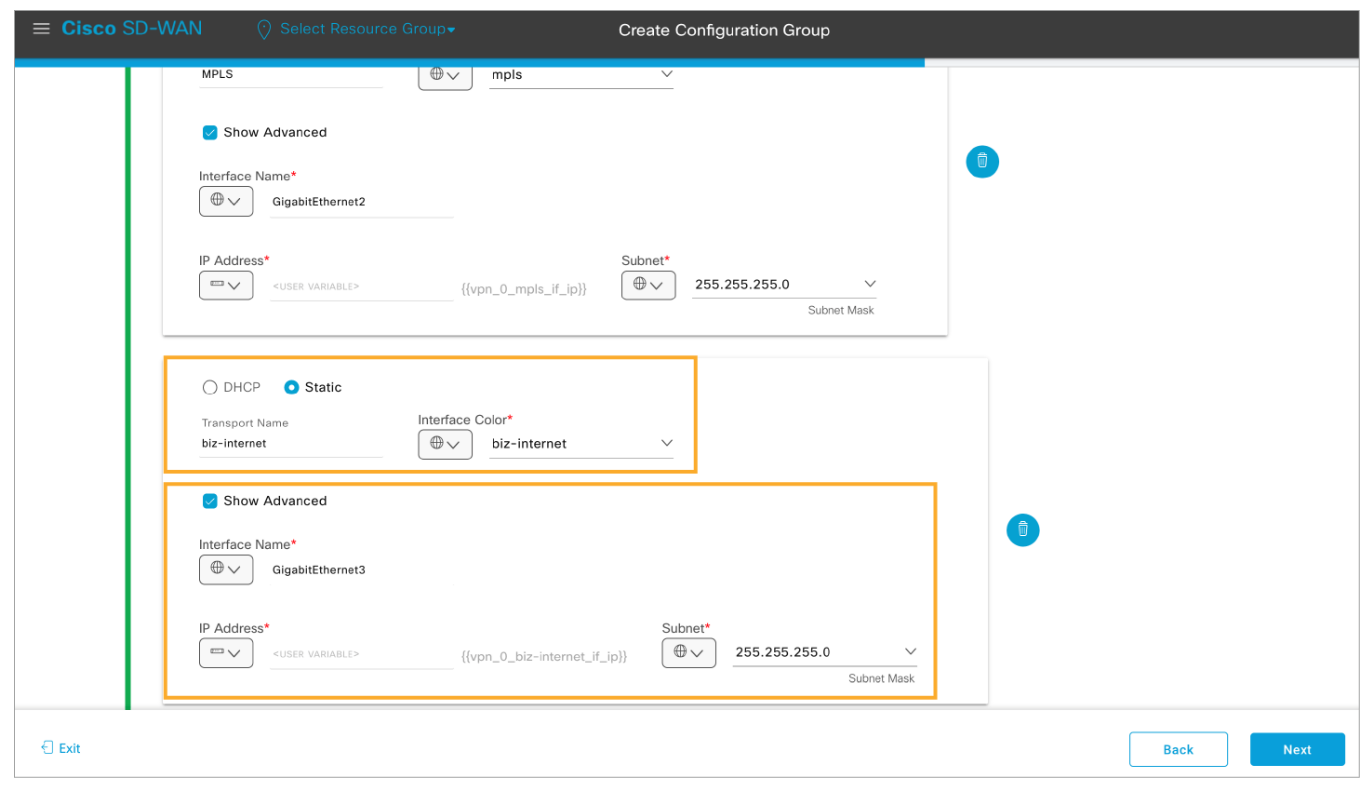Screen dimensions: 1369x789
Task: Select the DHCP radio button
Action: (x=210, y=388)
